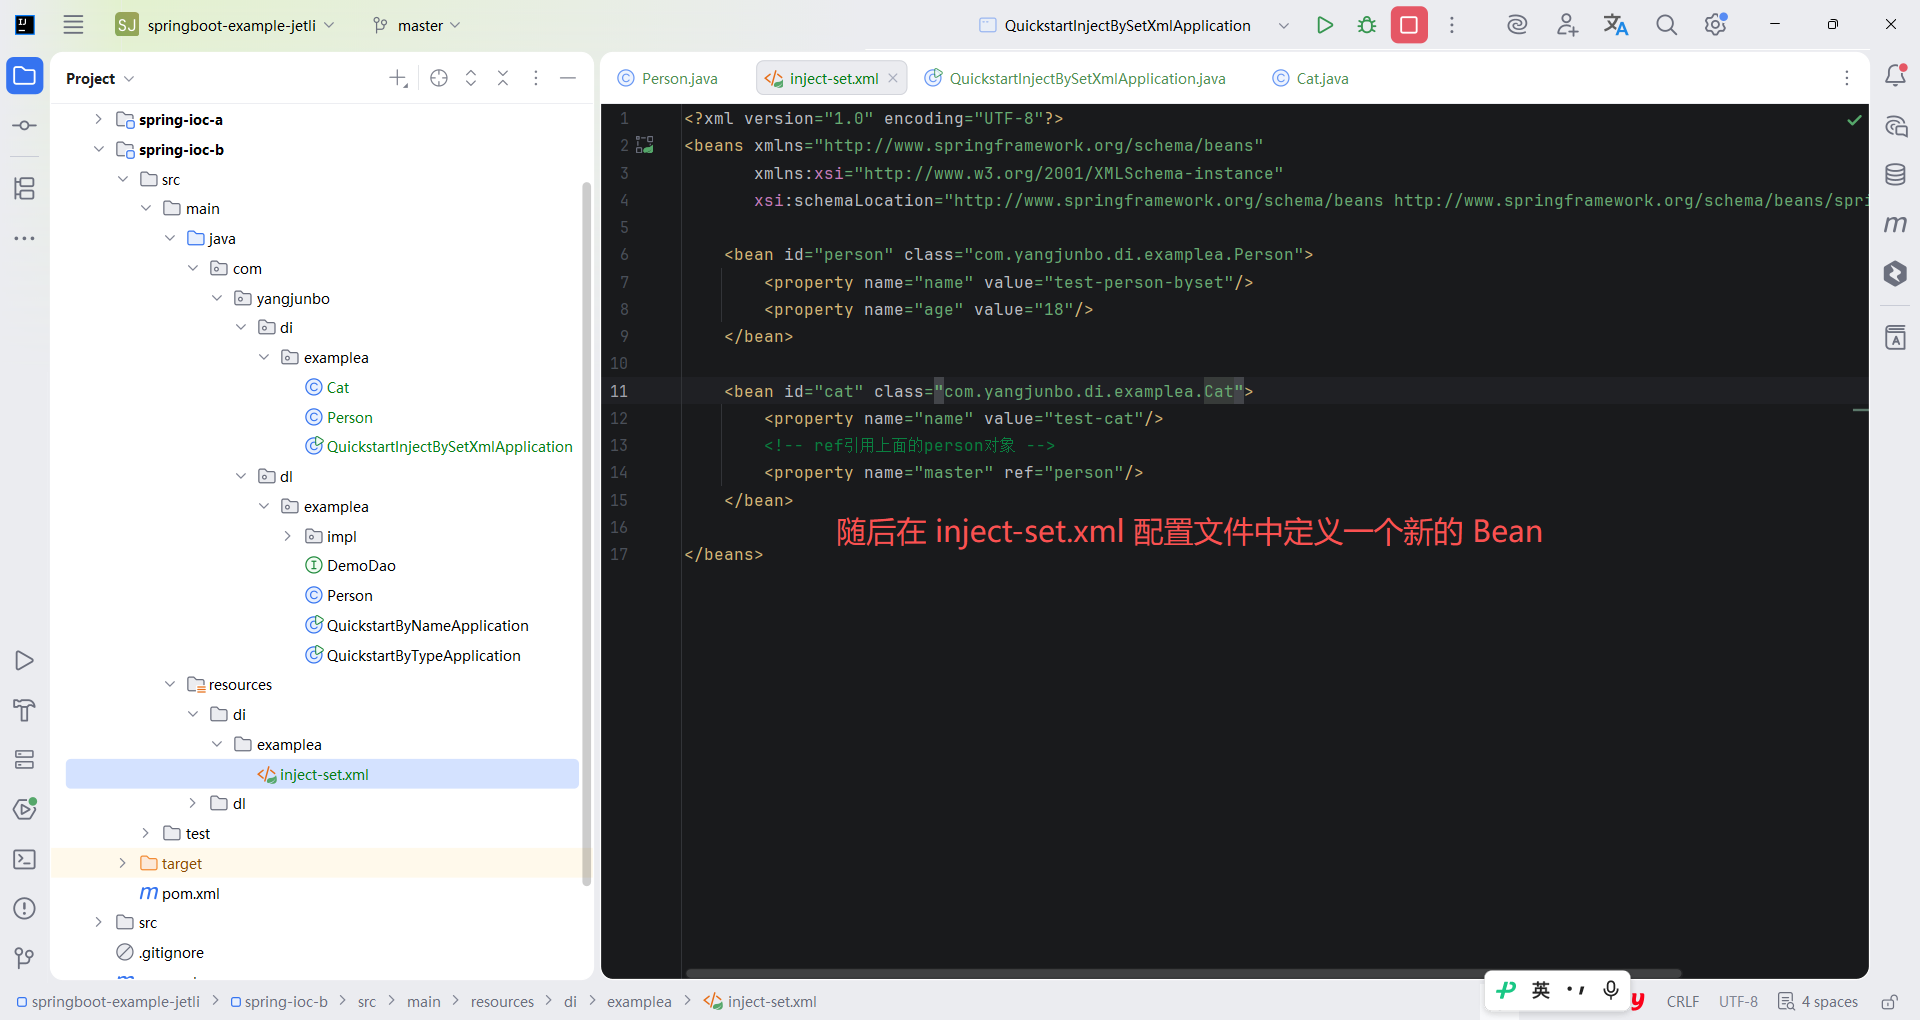Change UTF-8 file encoding

click(1738, 1002)
